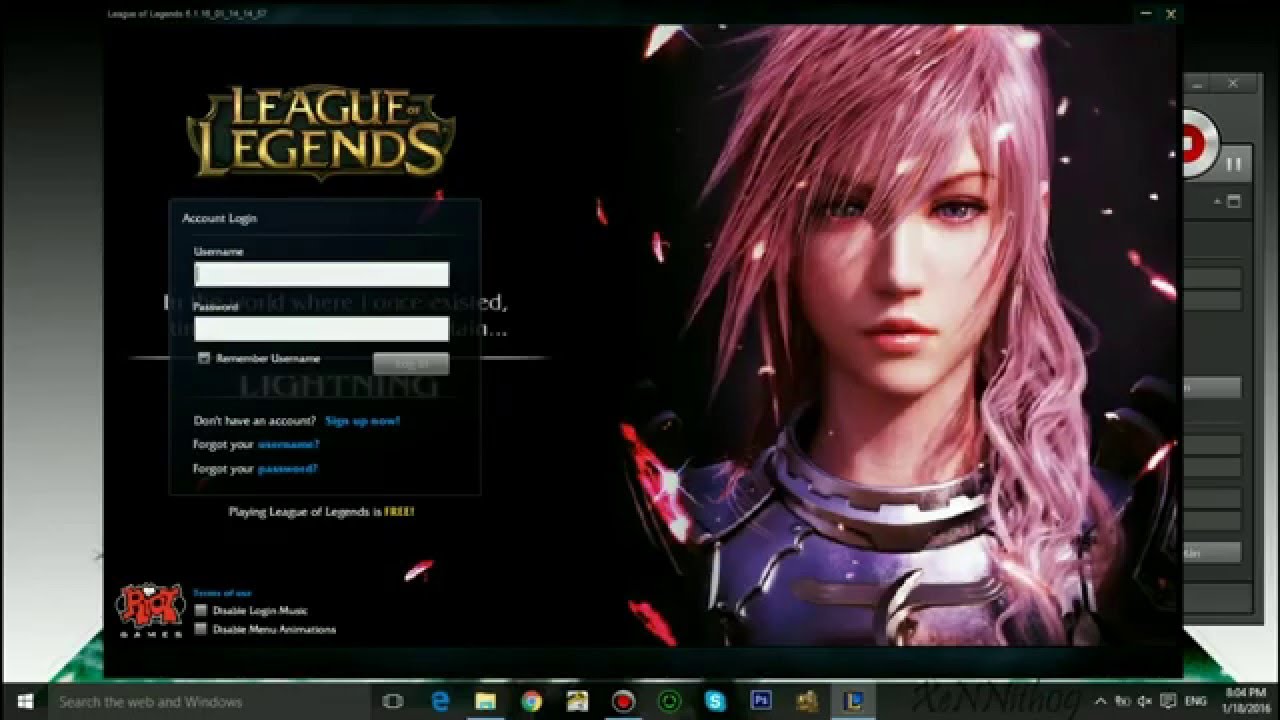Open the network tray icon
1280x720 pixels.
point(1122,702)
